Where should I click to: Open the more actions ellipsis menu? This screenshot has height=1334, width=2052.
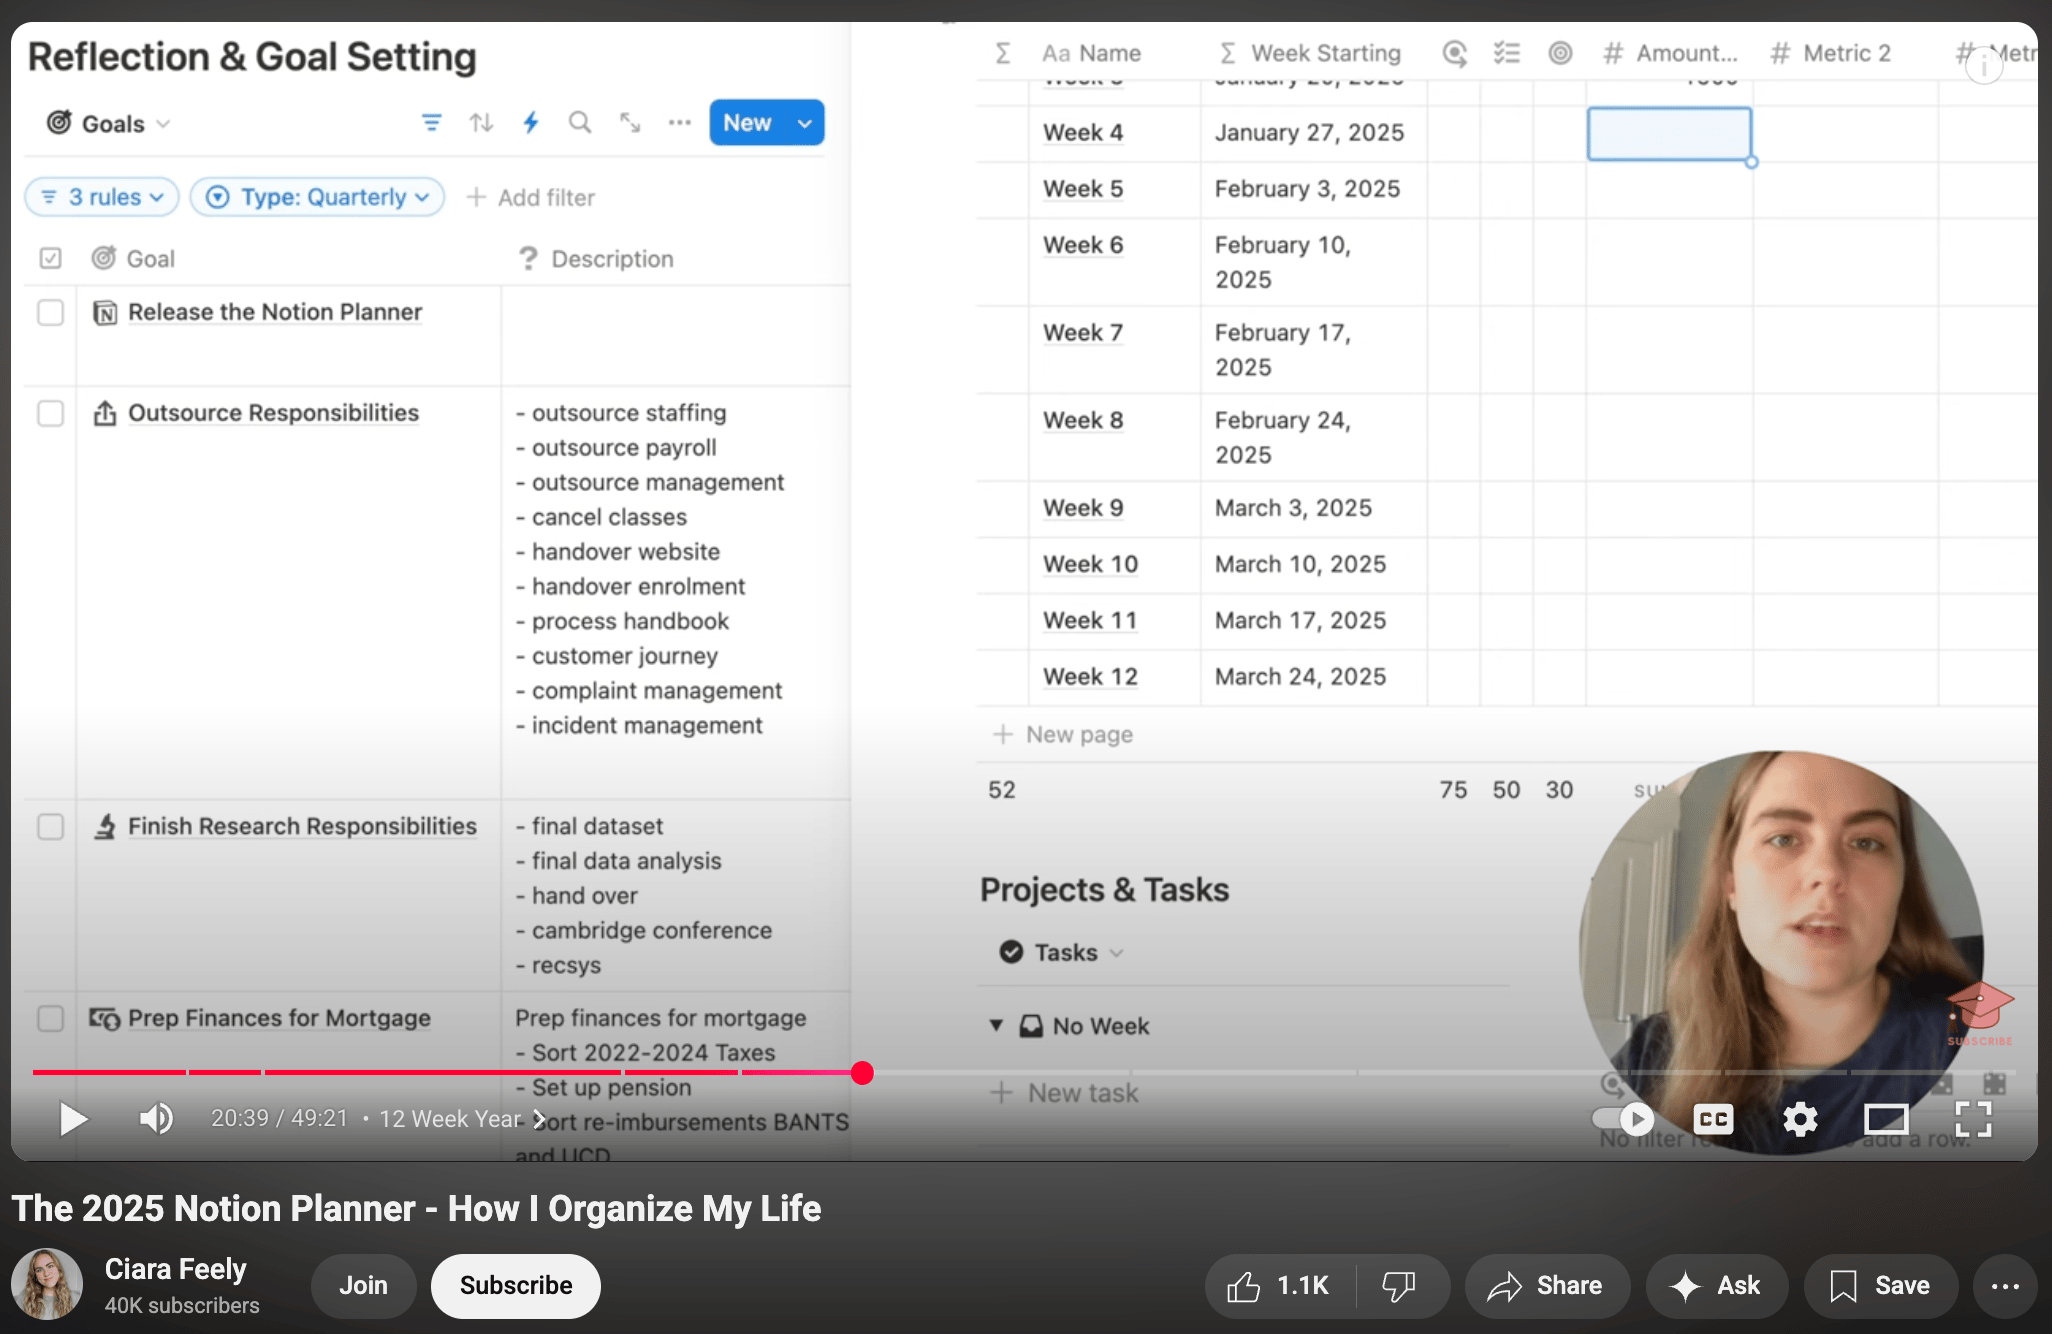click(2005, 1286)
